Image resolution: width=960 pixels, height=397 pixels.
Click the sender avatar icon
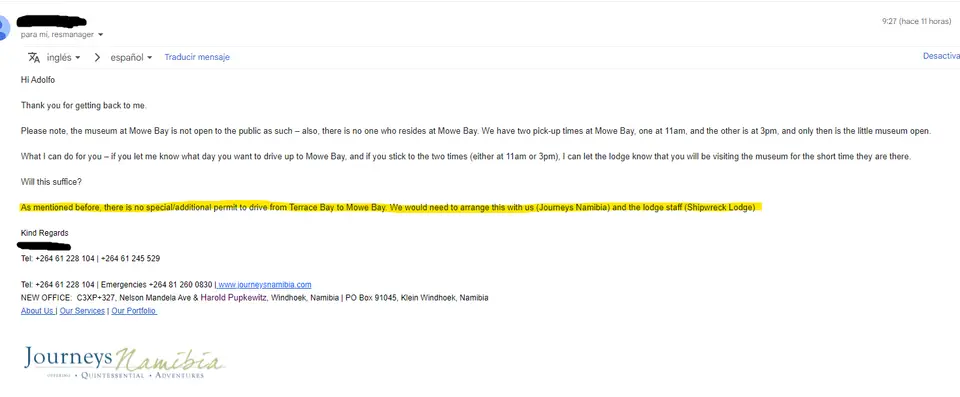coord(4,28)
